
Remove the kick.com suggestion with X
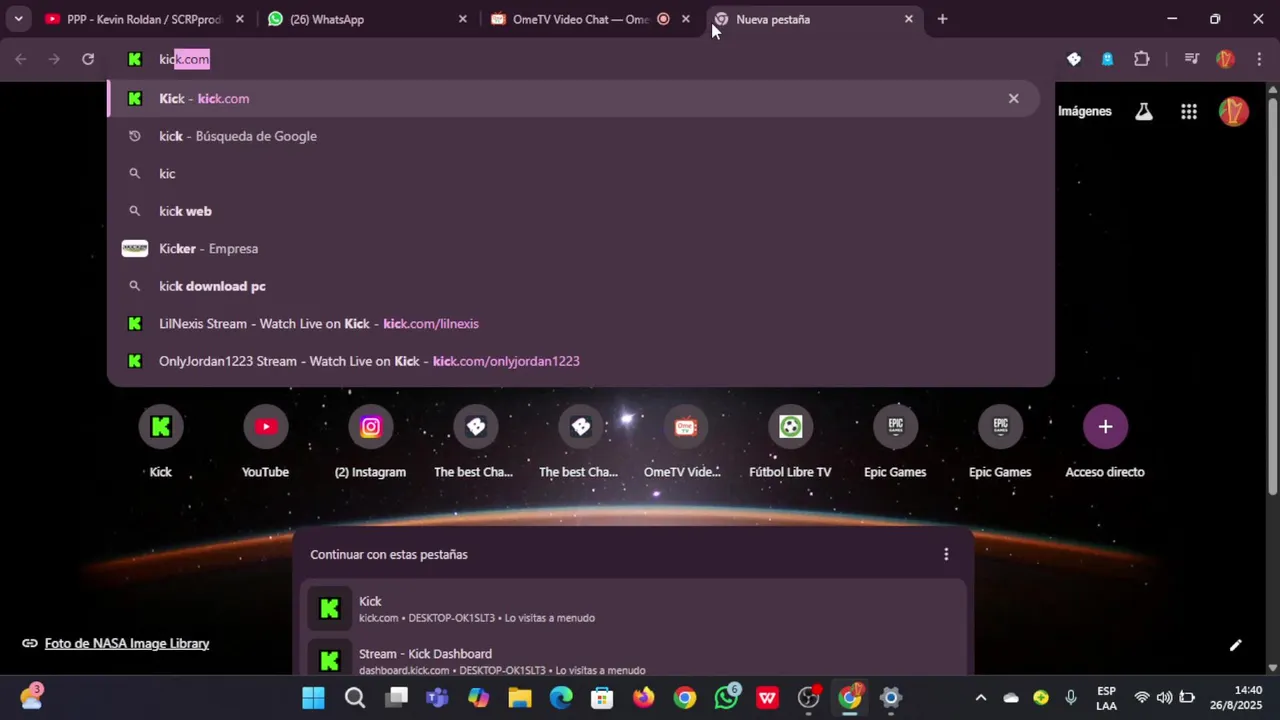(x=1013, y=98)
